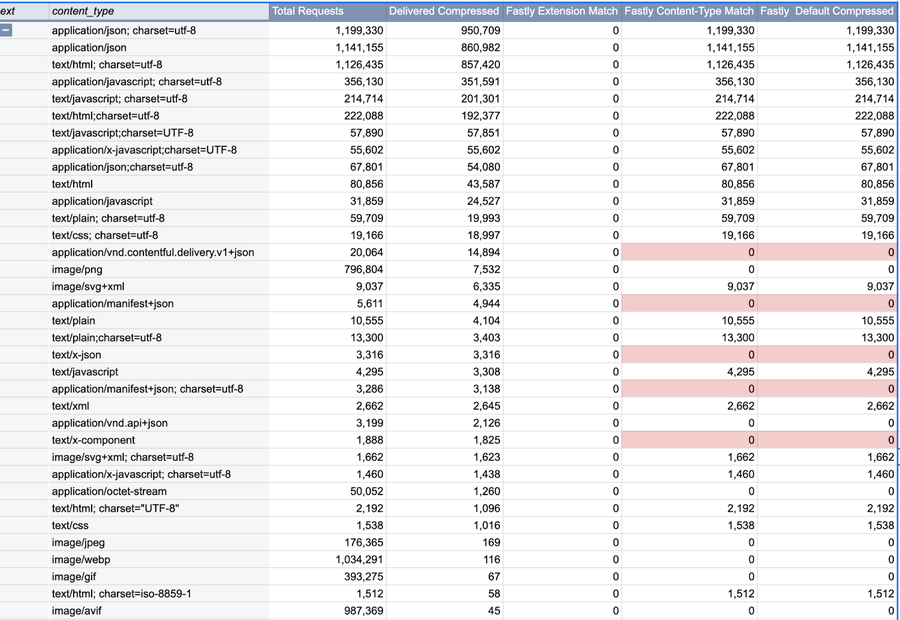Viewport: 900px width, 620px height.
Task: Click the 'image/avif' row label
Action: pyautogui.click(x=77, y=611)
